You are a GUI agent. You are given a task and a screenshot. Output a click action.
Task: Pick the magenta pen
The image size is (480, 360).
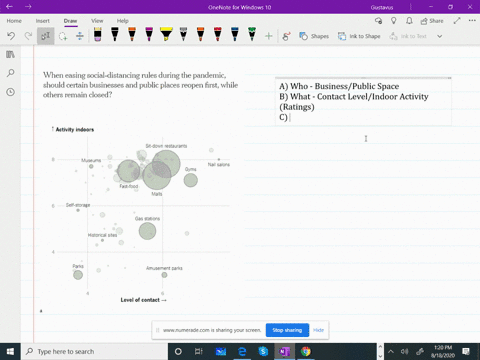149,35
